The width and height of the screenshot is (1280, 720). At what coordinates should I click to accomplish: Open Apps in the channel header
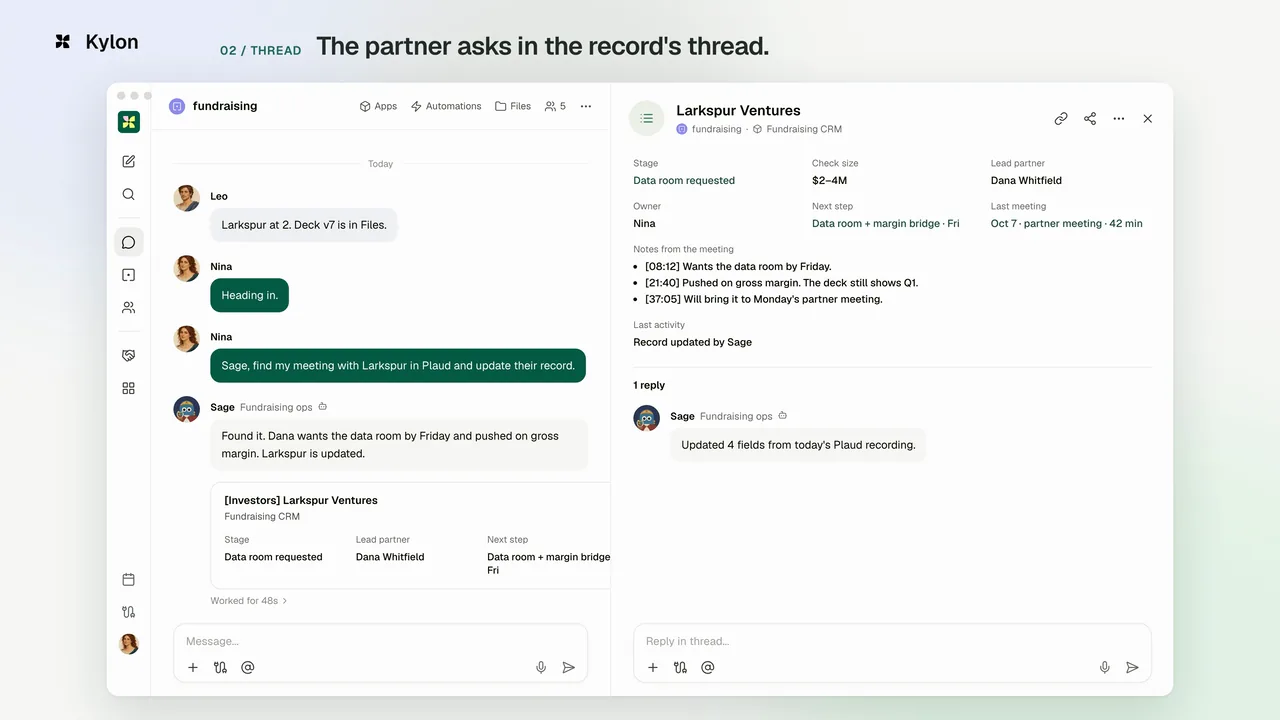[x=378, y=106]
